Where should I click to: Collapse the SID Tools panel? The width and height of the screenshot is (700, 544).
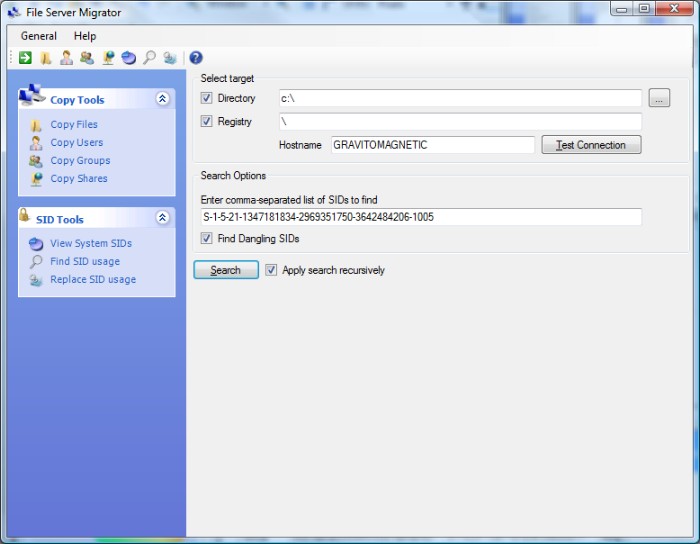coord(163,218)
